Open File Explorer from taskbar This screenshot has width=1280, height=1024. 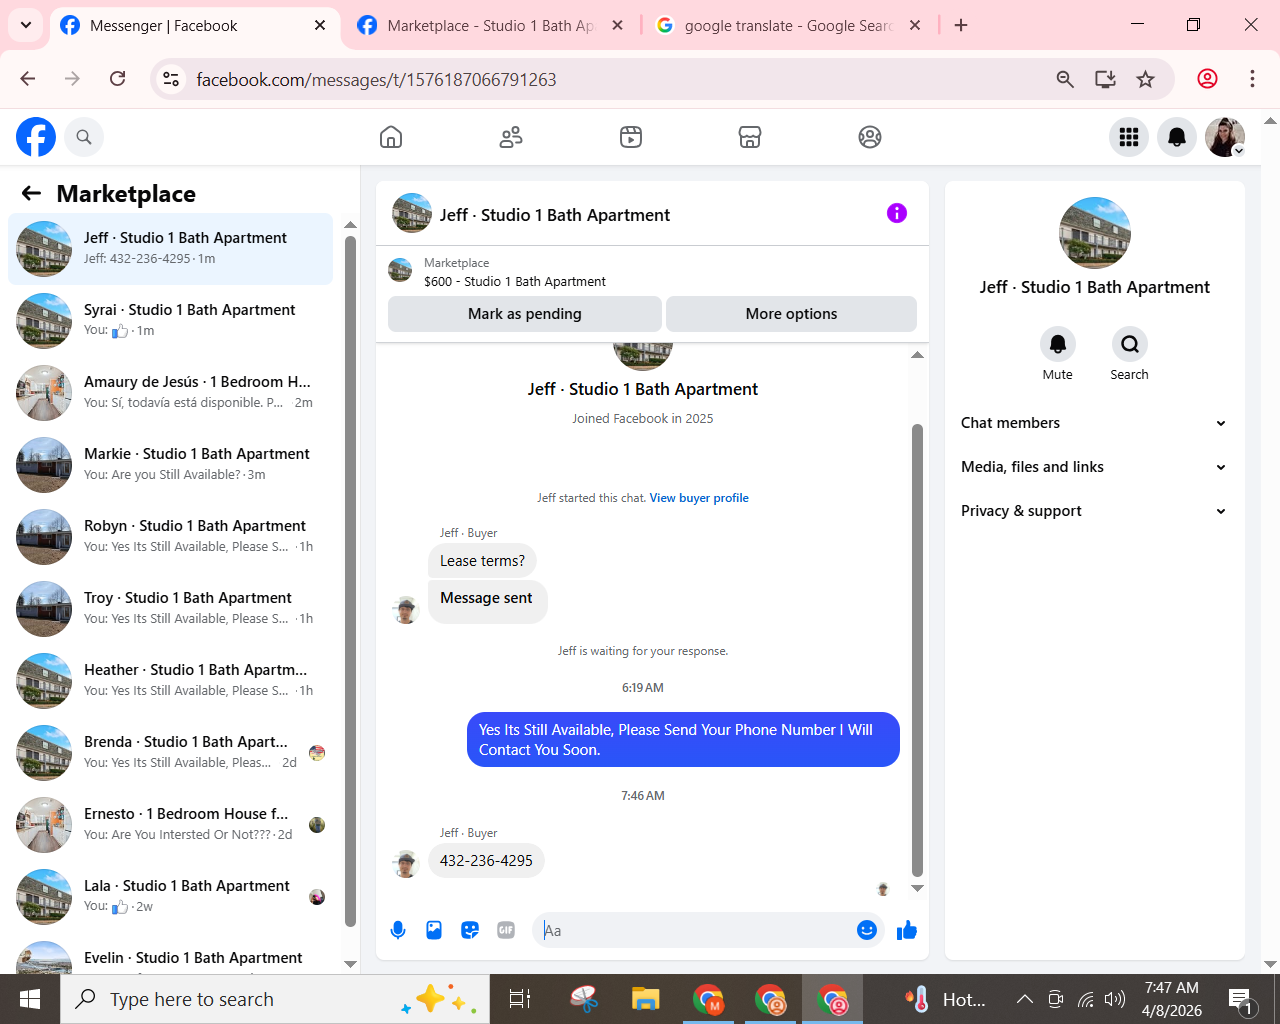pyautogui.click(x=645, y=999)
